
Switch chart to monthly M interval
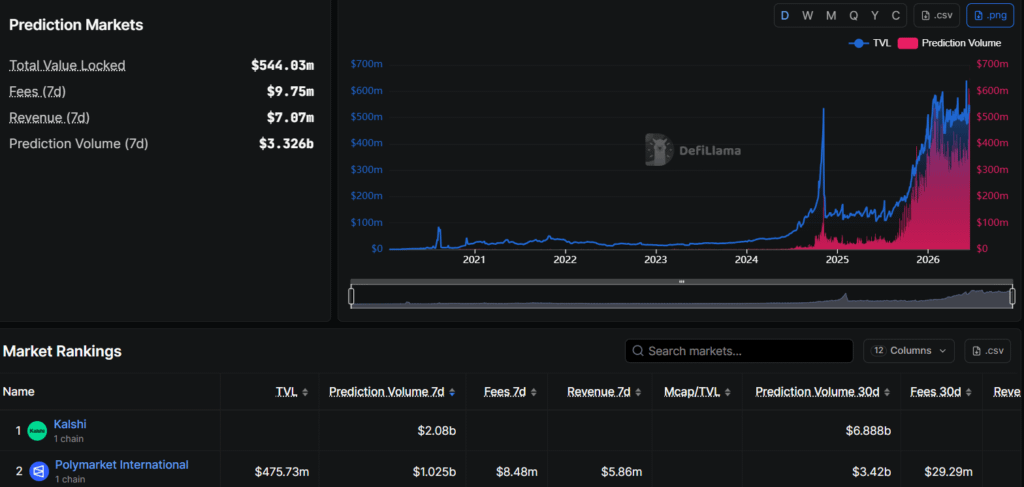click(x=831, y=16)
